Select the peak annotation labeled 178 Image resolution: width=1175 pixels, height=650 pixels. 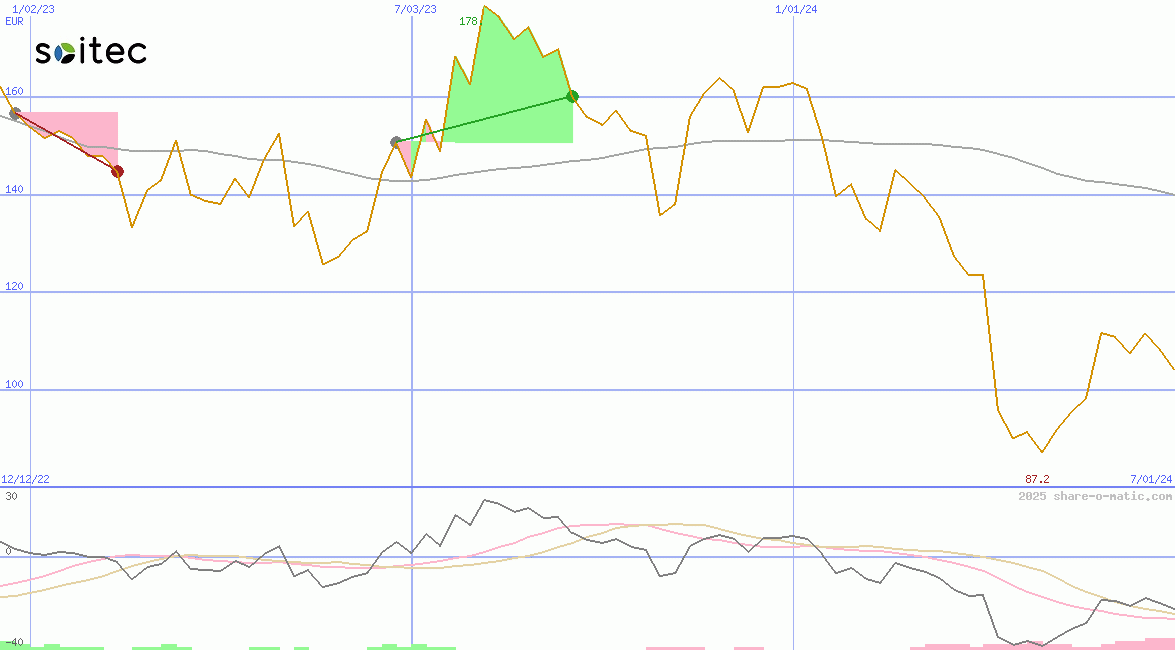tap(466, 20)
